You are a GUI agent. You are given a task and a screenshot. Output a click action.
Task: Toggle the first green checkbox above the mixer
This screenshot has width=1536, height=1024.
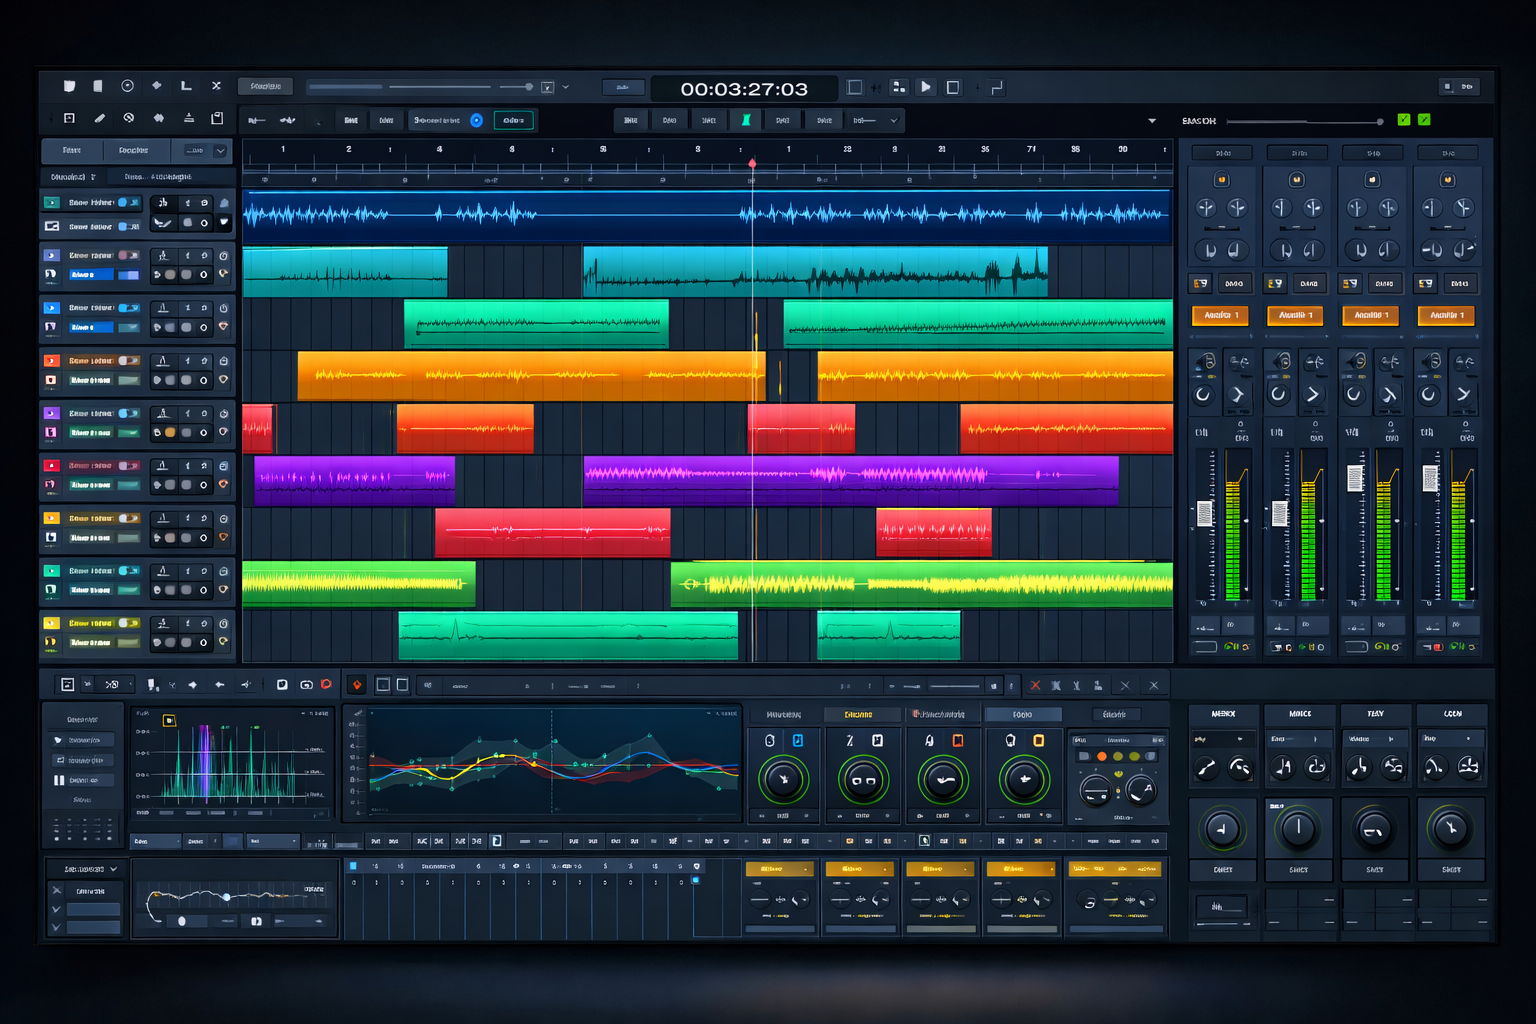tap(1404, 120)
